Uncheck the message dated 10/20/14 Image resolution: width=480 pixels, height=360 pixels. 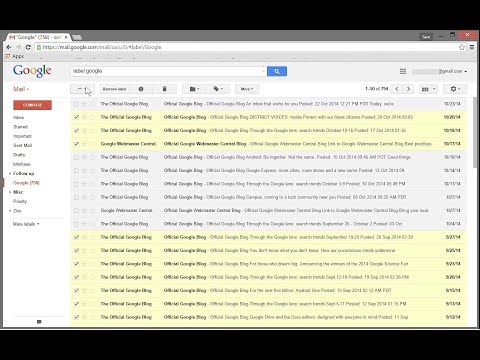76,117
